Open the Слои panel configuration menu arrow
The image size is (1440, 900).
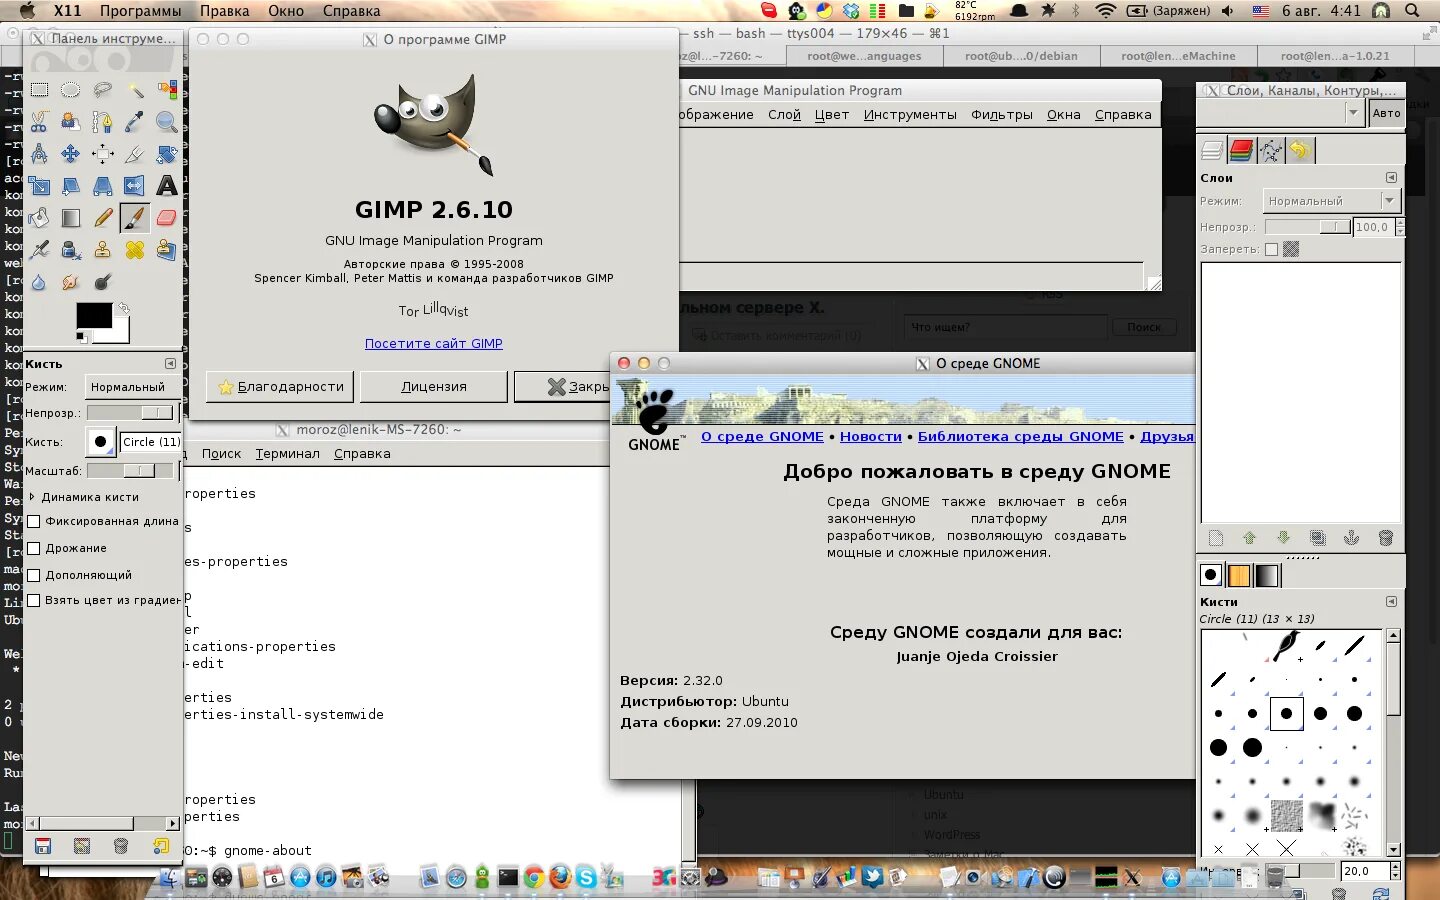pyautogui.click(x=1391, y=177)
